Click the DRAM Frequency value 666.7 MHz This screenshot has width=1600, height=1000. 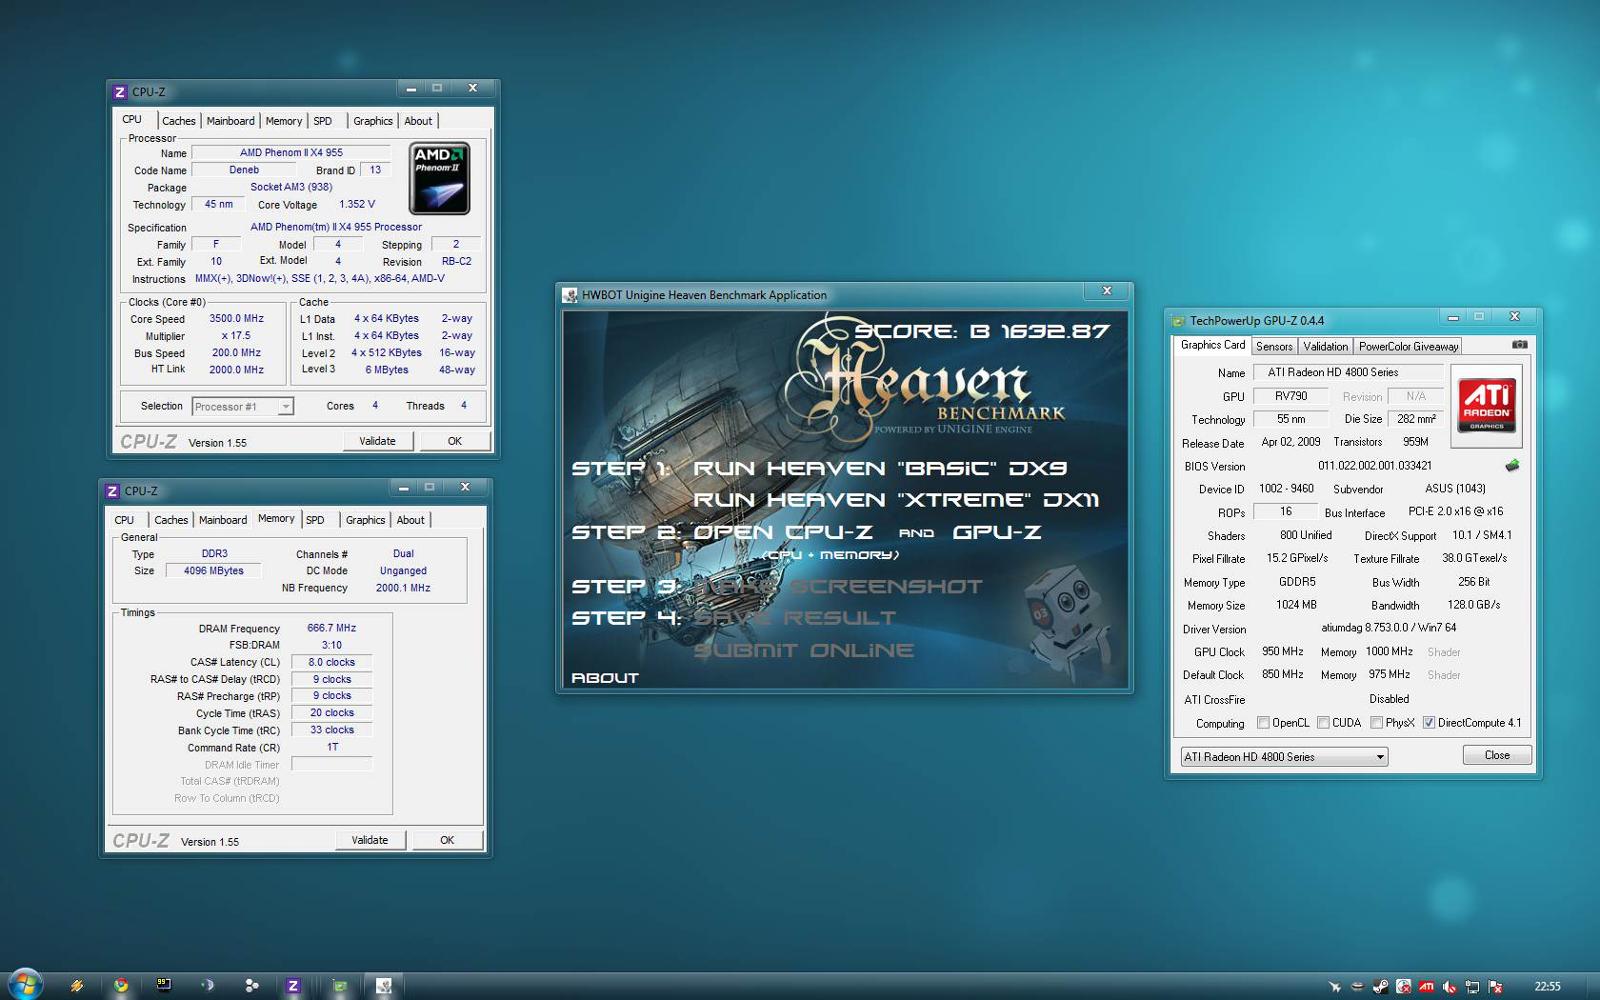[x=331, y=628]
